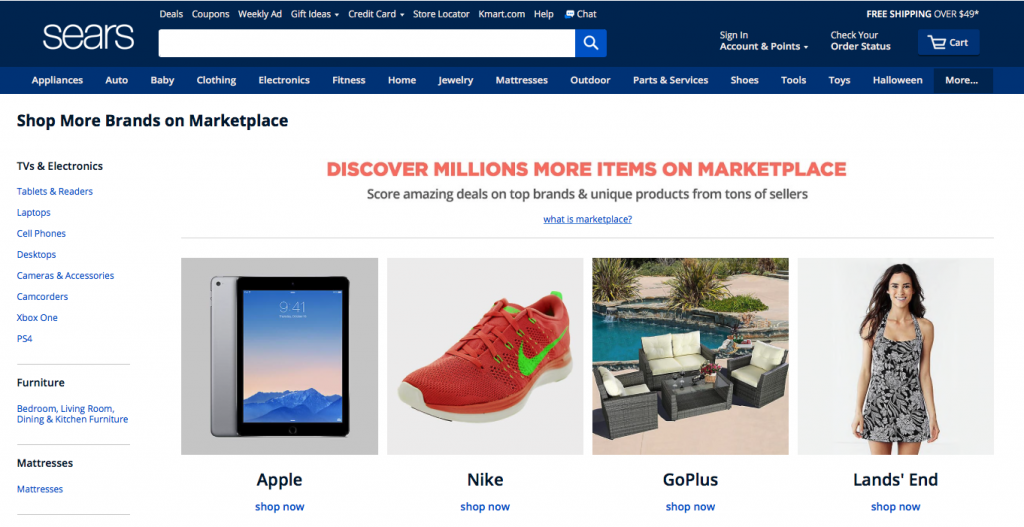Screen dimensions: 1024x527
Task: Open Sign In Account & Points dropdown
Action: pos(763,40)
